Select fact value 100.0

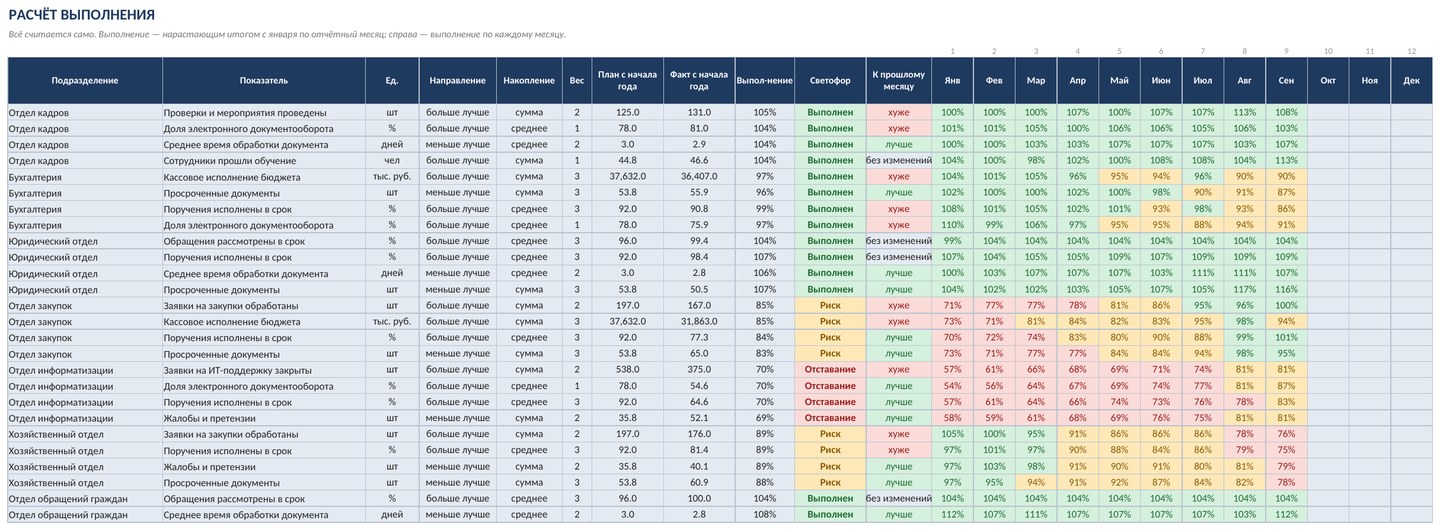[x=699, y=498]
